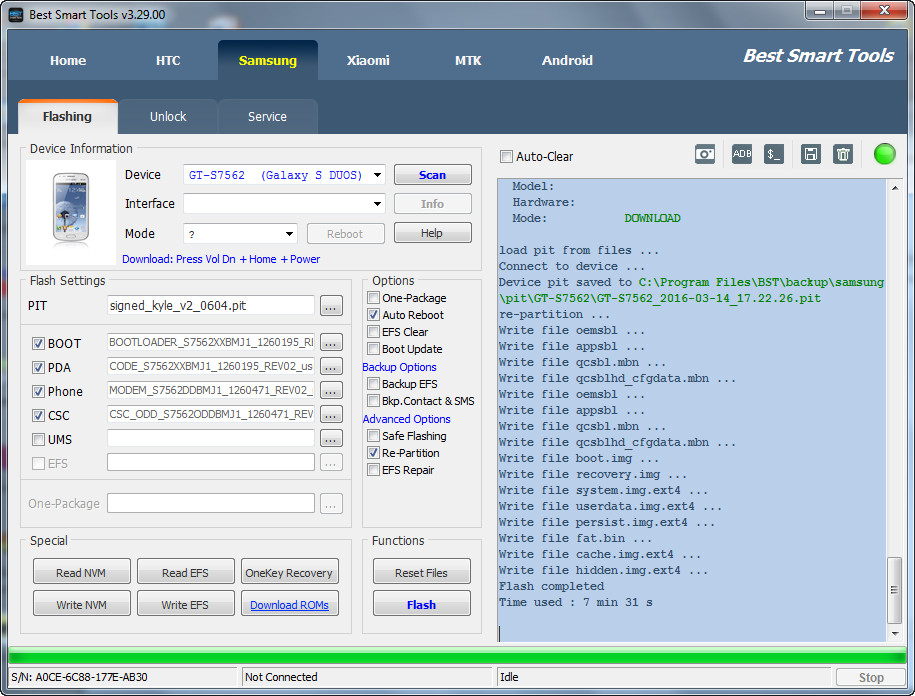Open the Service sub-tab

click(267, 117)
